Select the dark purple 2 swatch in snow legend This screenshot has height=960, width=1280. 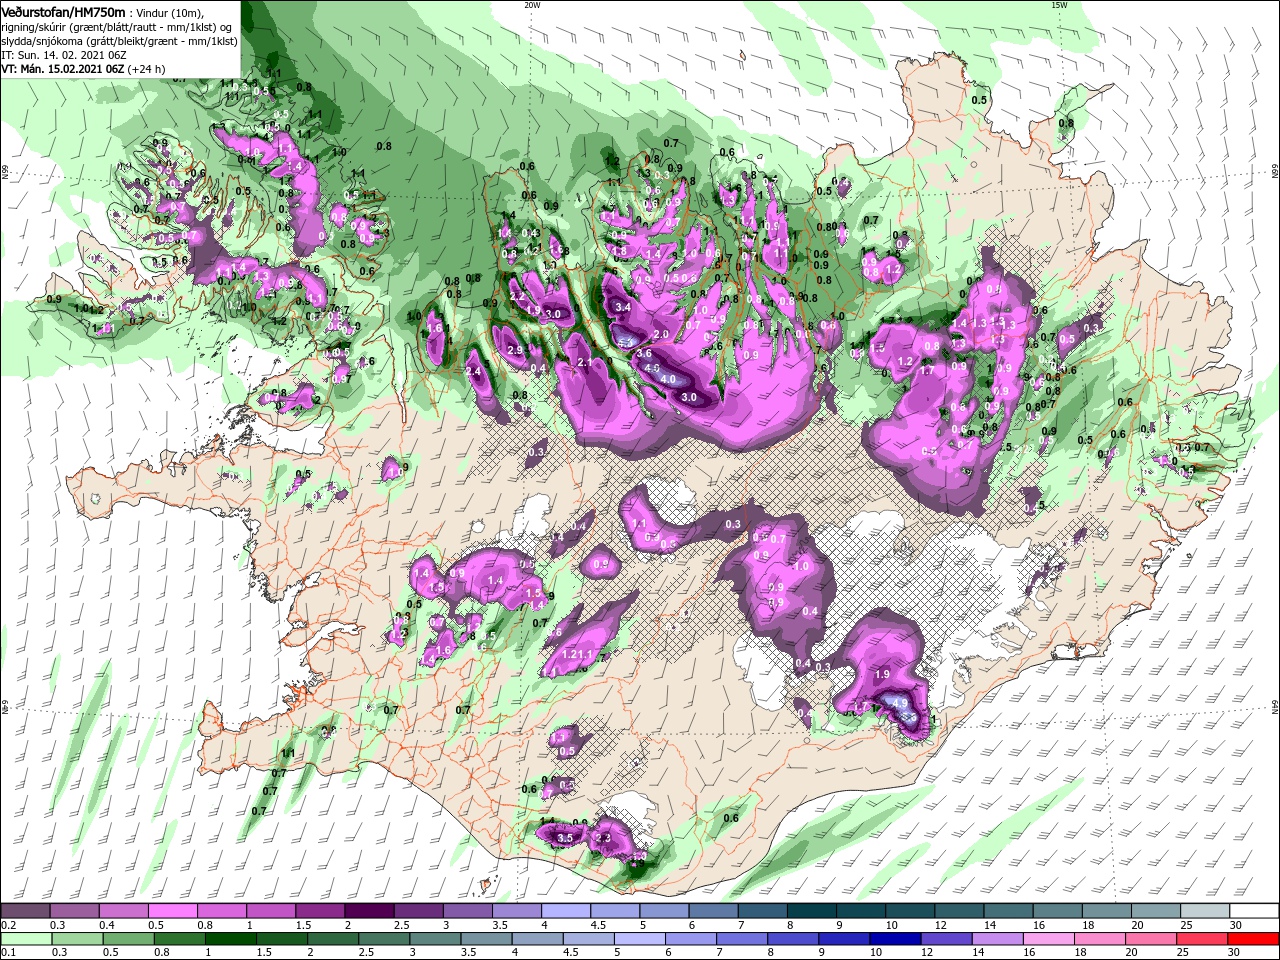click(x=368, y=911)
